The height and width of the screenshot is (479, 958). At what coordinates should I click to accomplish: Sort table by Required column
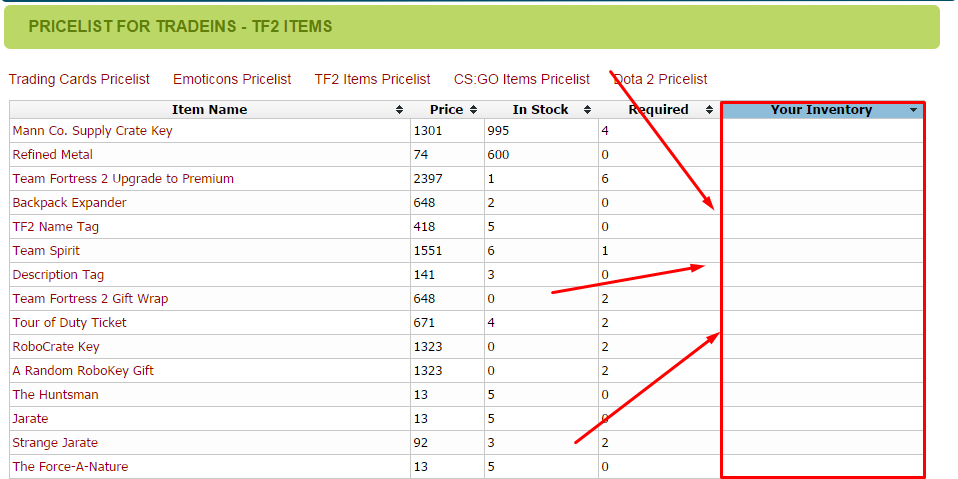[659, 110]
